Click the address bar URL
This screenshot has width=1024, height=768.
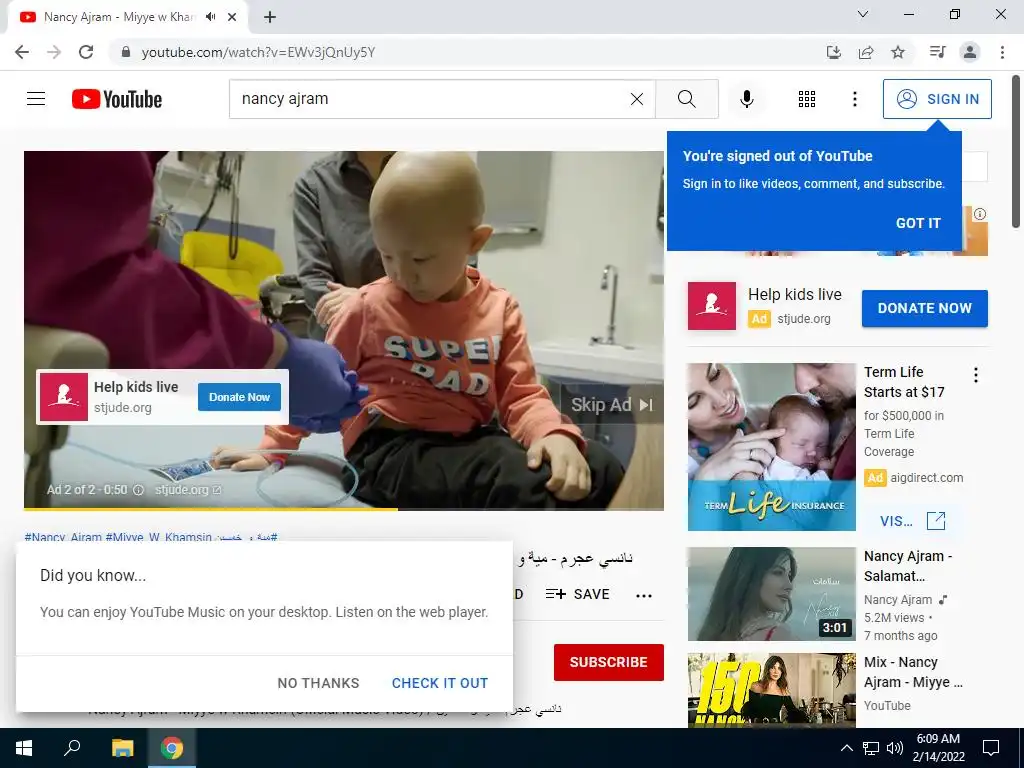259,52
